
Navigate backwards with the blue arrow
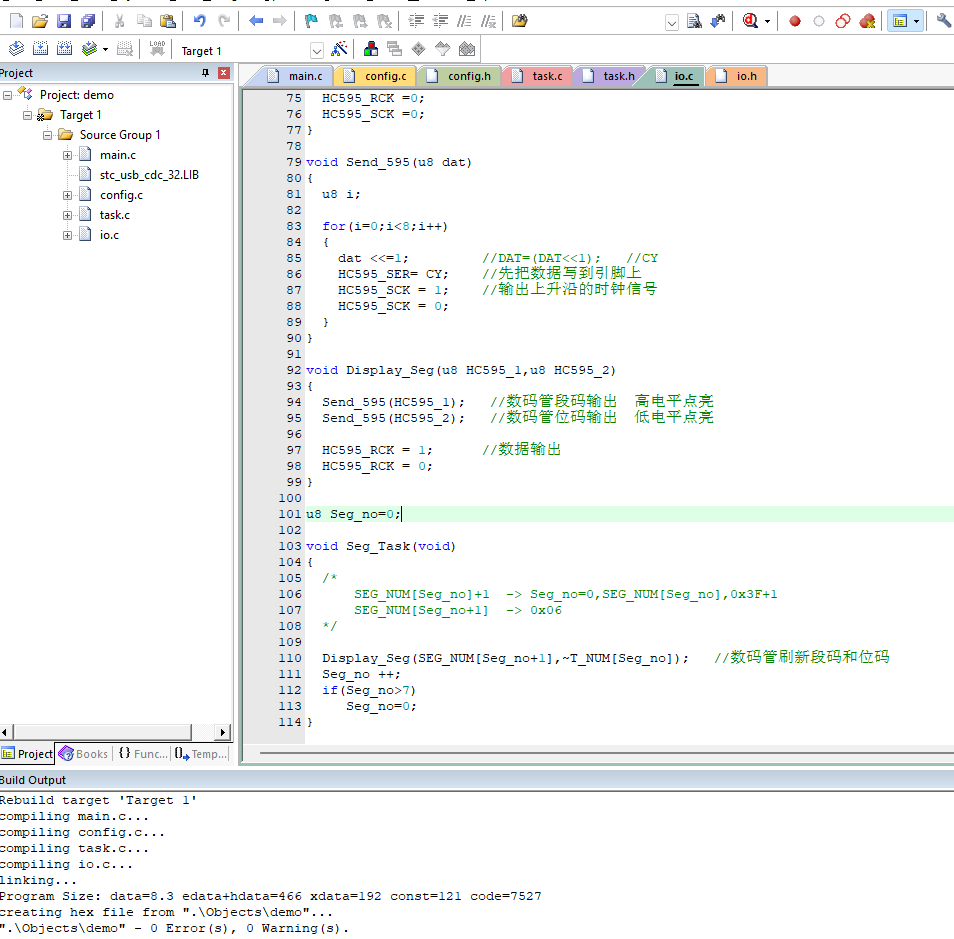point(256,21)
